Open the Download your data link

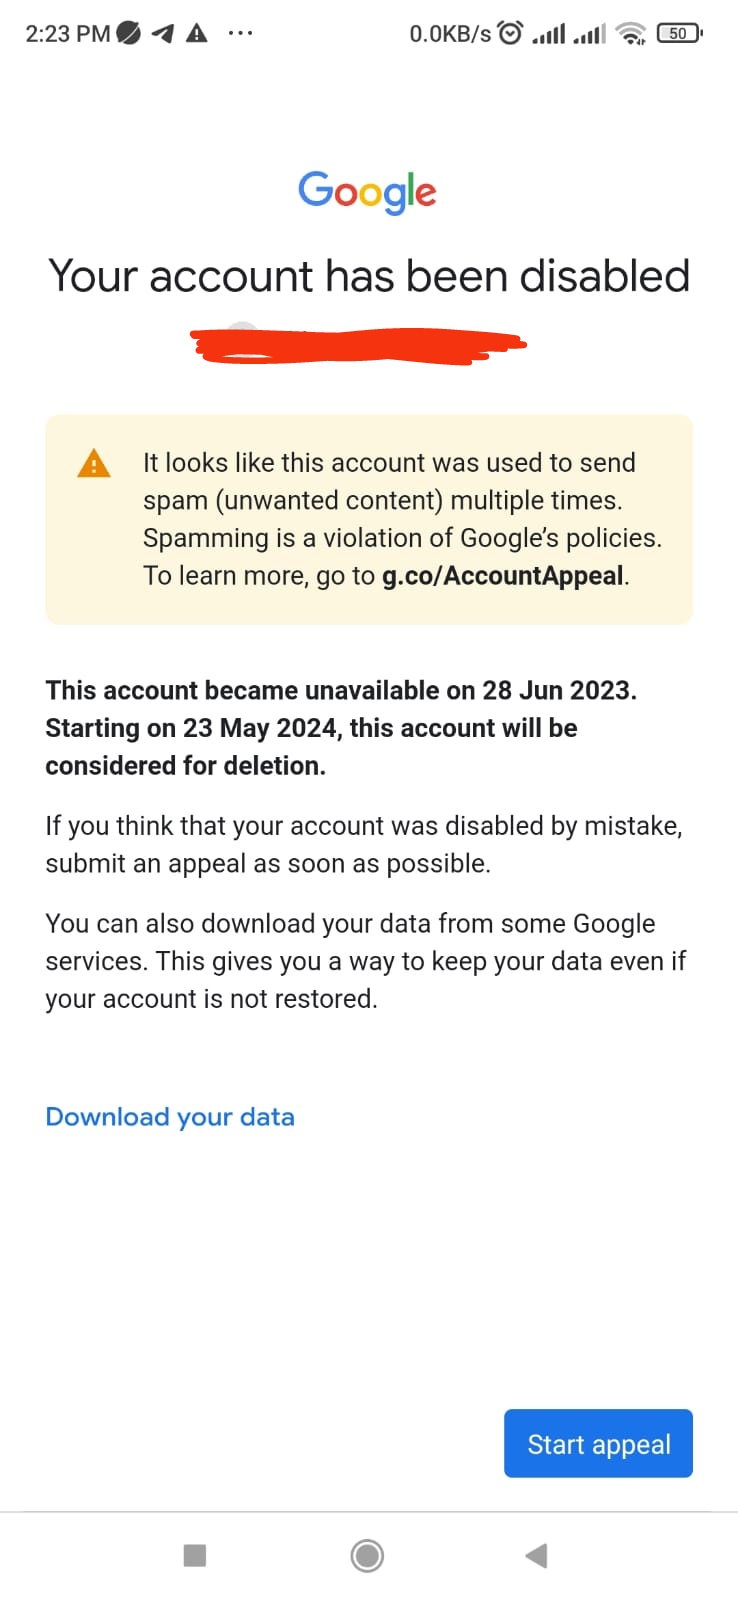coord(170,1117)
